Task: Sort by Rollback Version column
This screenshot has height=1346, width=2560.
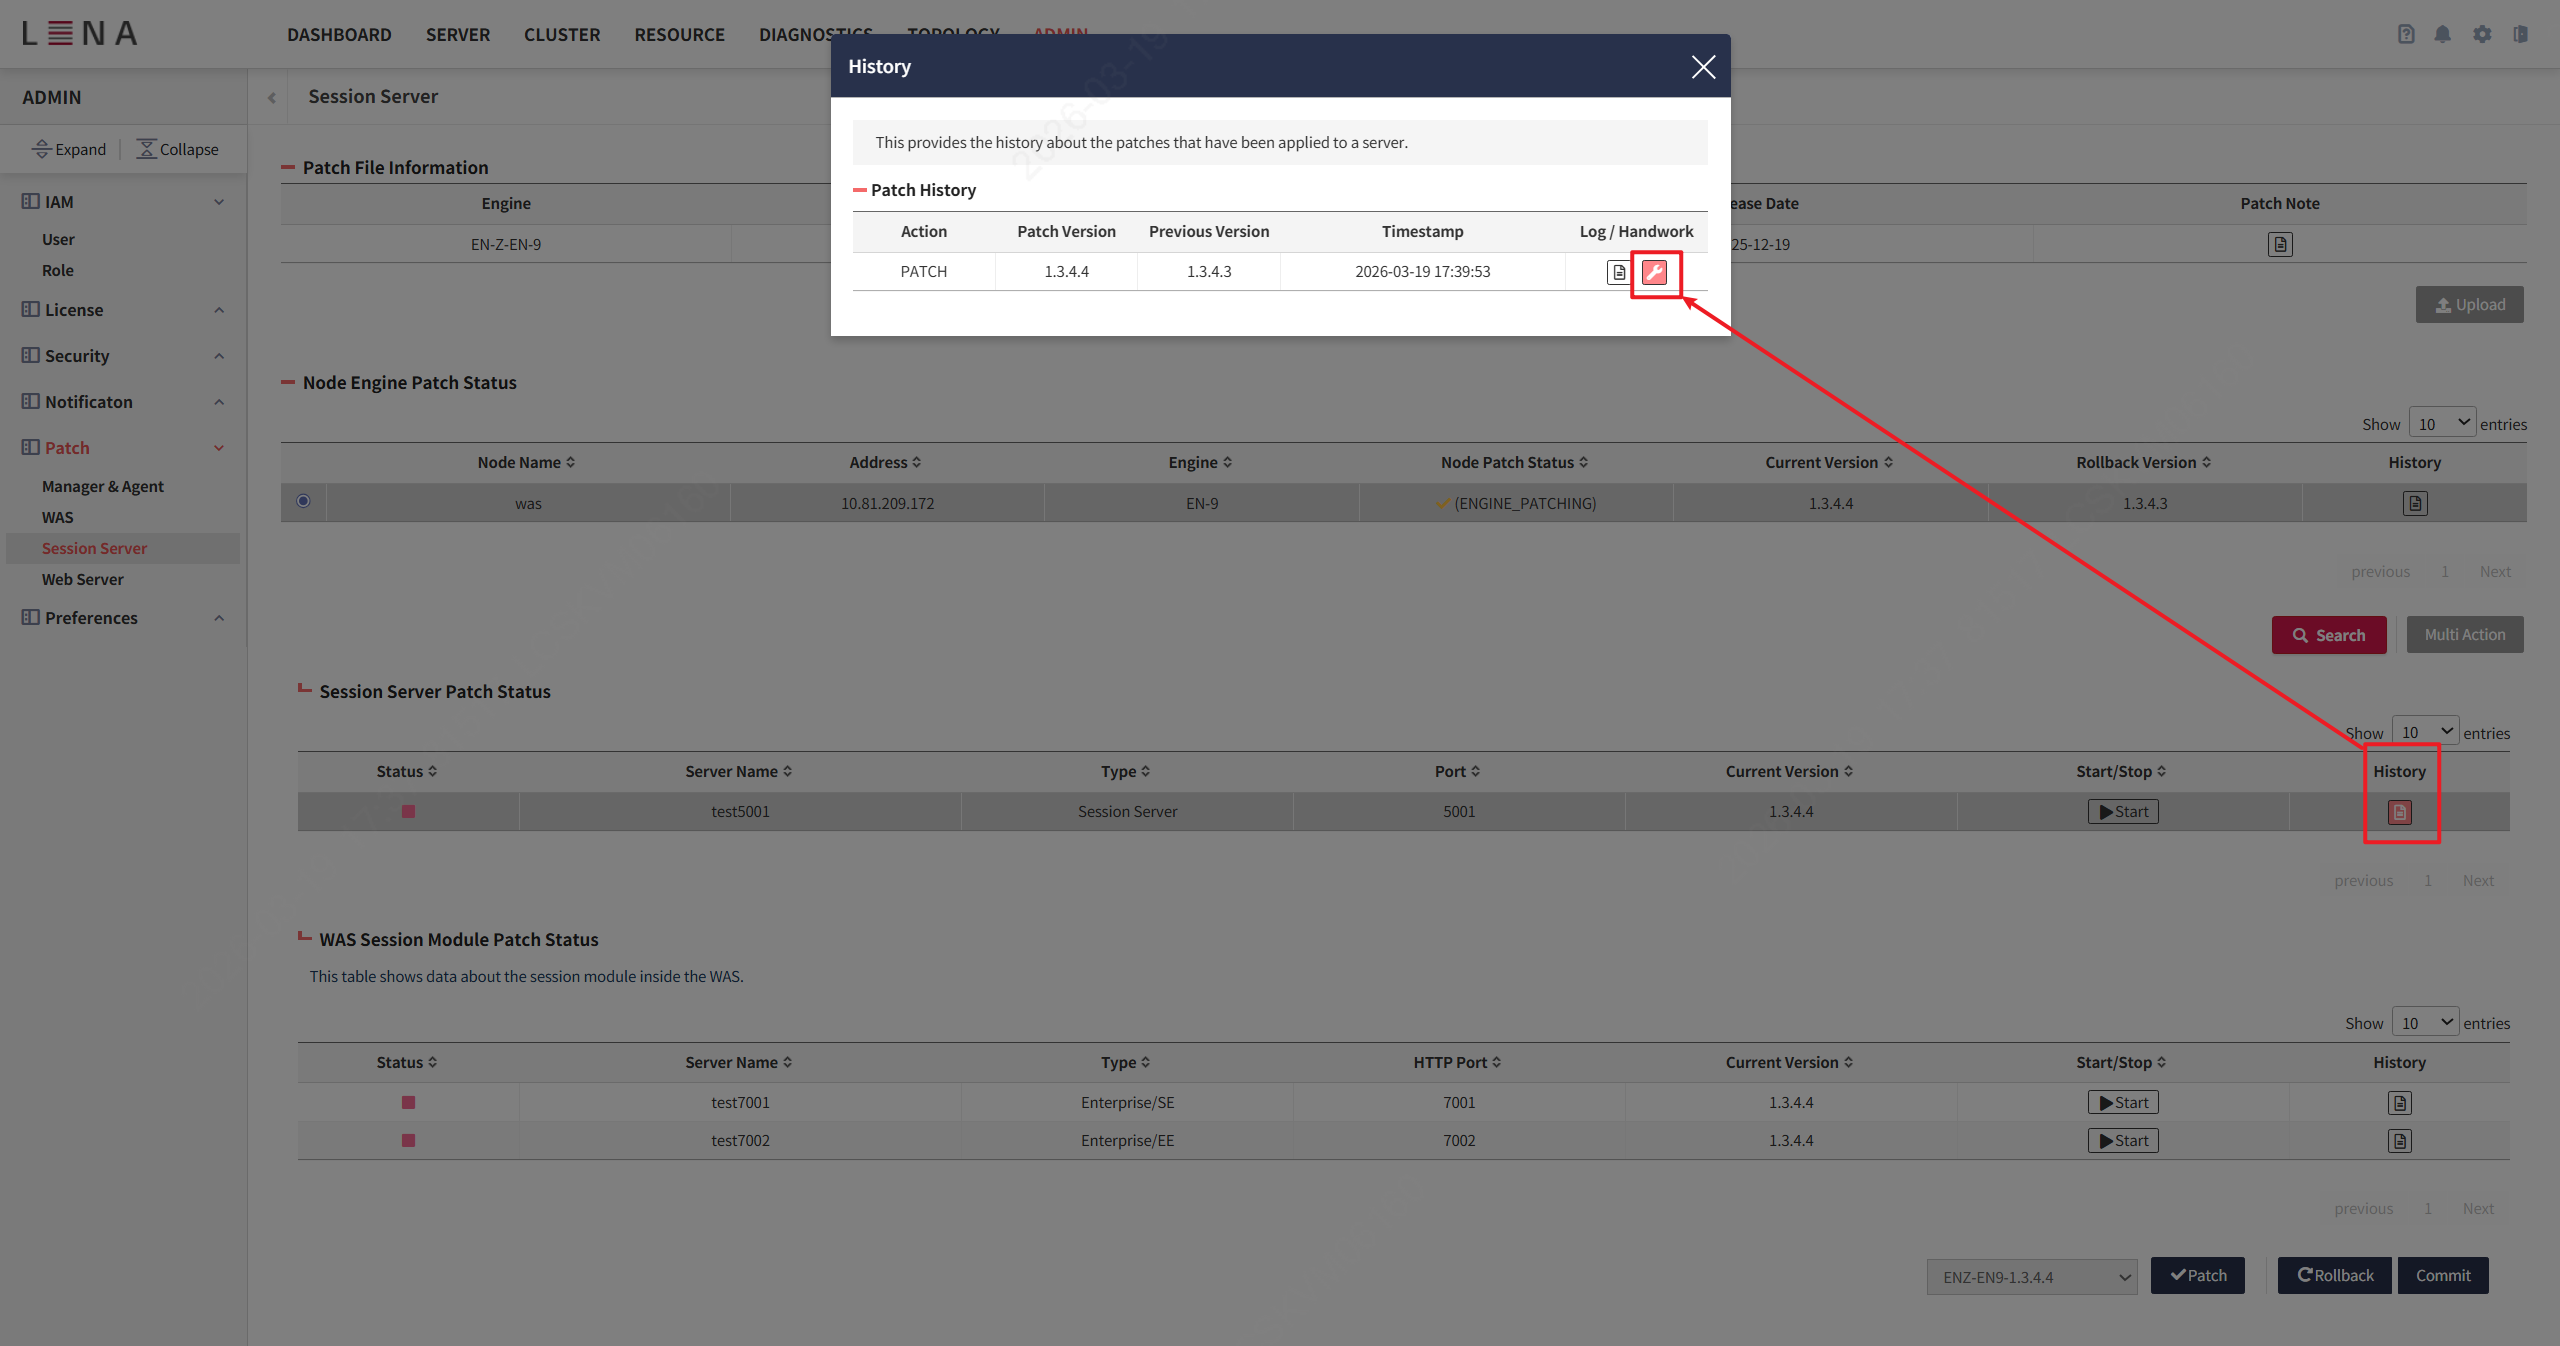Action: (2144, 463)
